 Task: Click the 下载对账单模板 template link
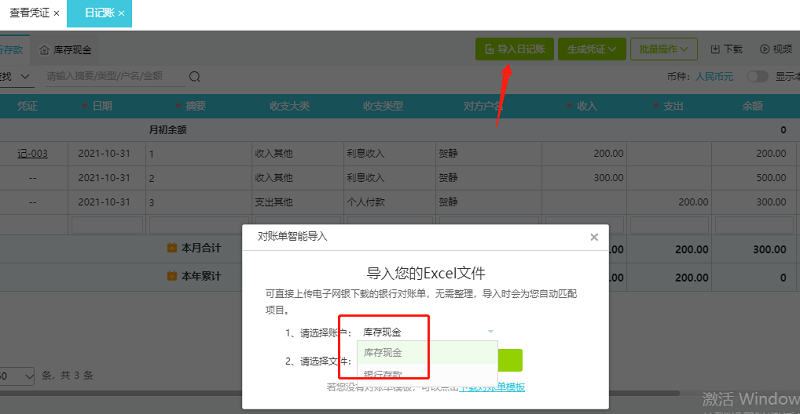(x=492, y=387)
